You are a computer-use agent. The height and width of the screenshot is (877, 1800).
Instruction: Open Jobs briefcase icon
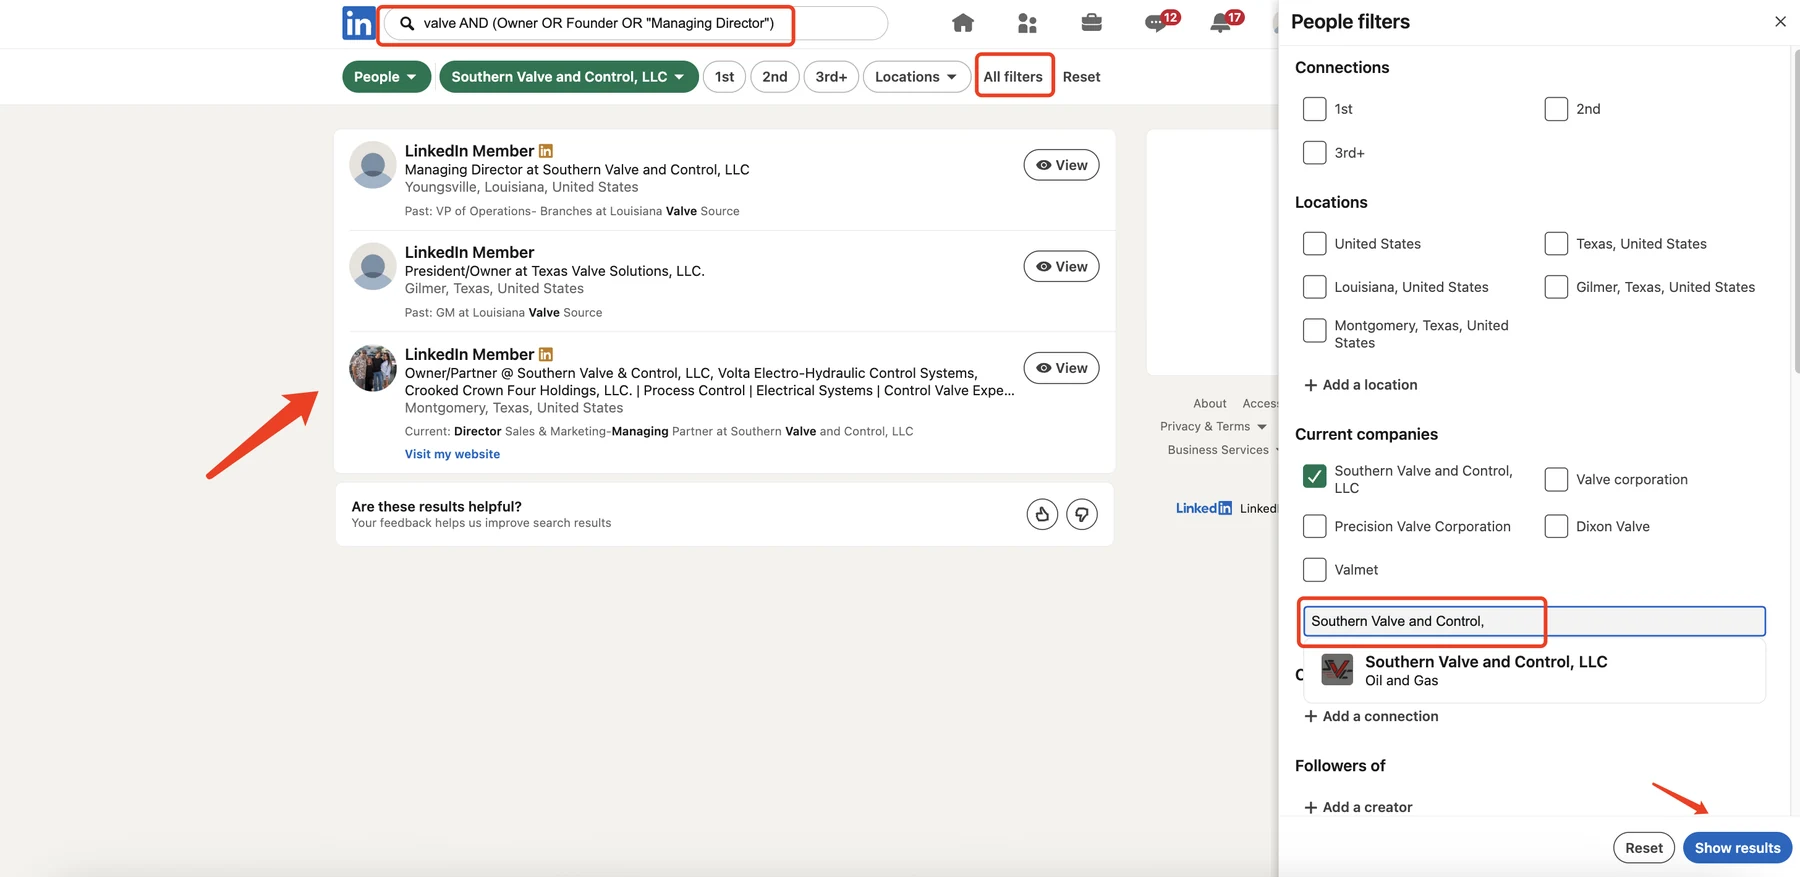(x=1091, y=23)
